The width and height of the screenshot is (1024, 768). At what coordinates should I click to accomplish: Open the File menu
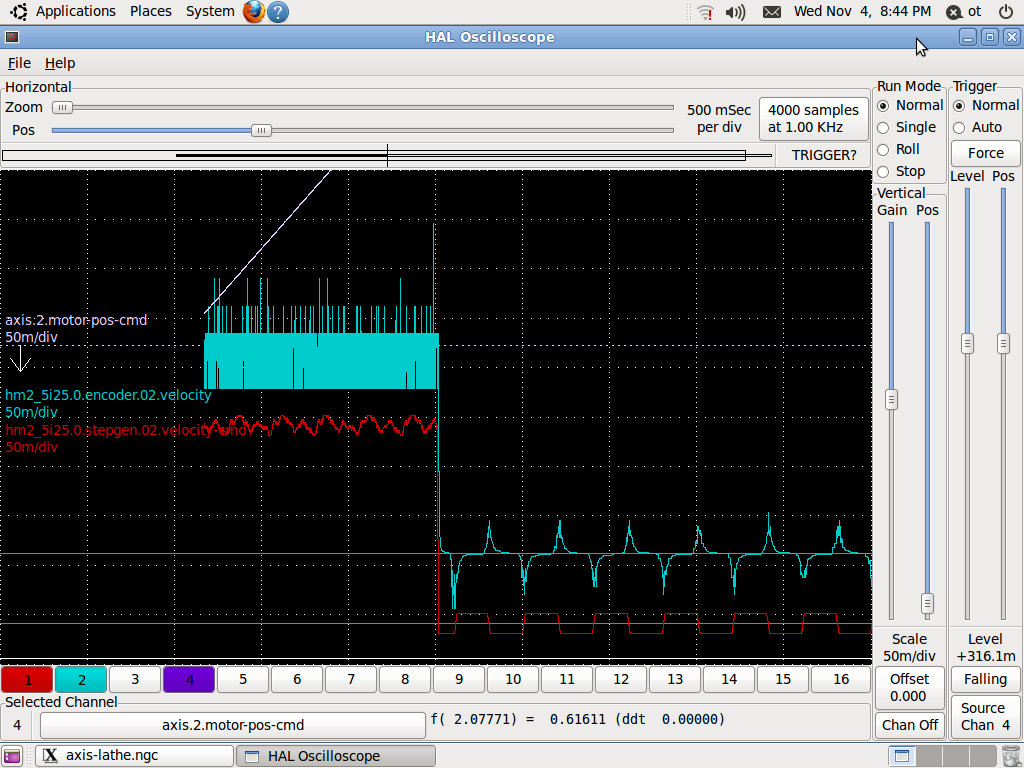tap(19, 63)
